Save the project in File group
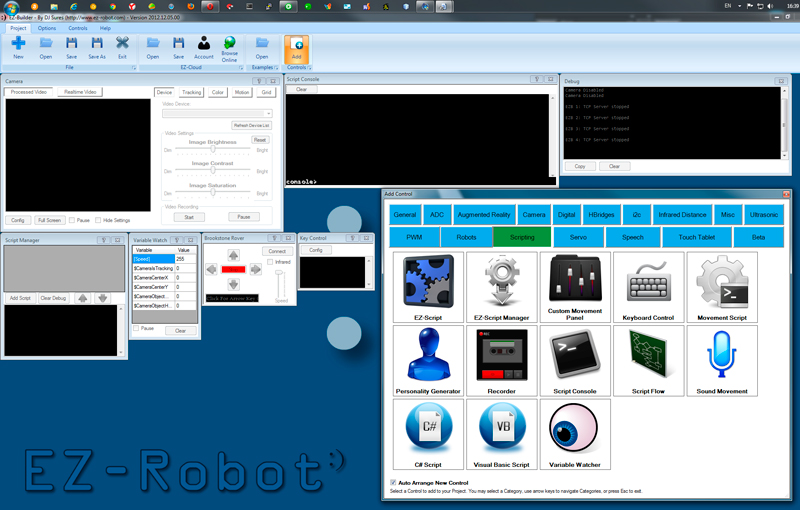800x510 pixels. point(71,48)
